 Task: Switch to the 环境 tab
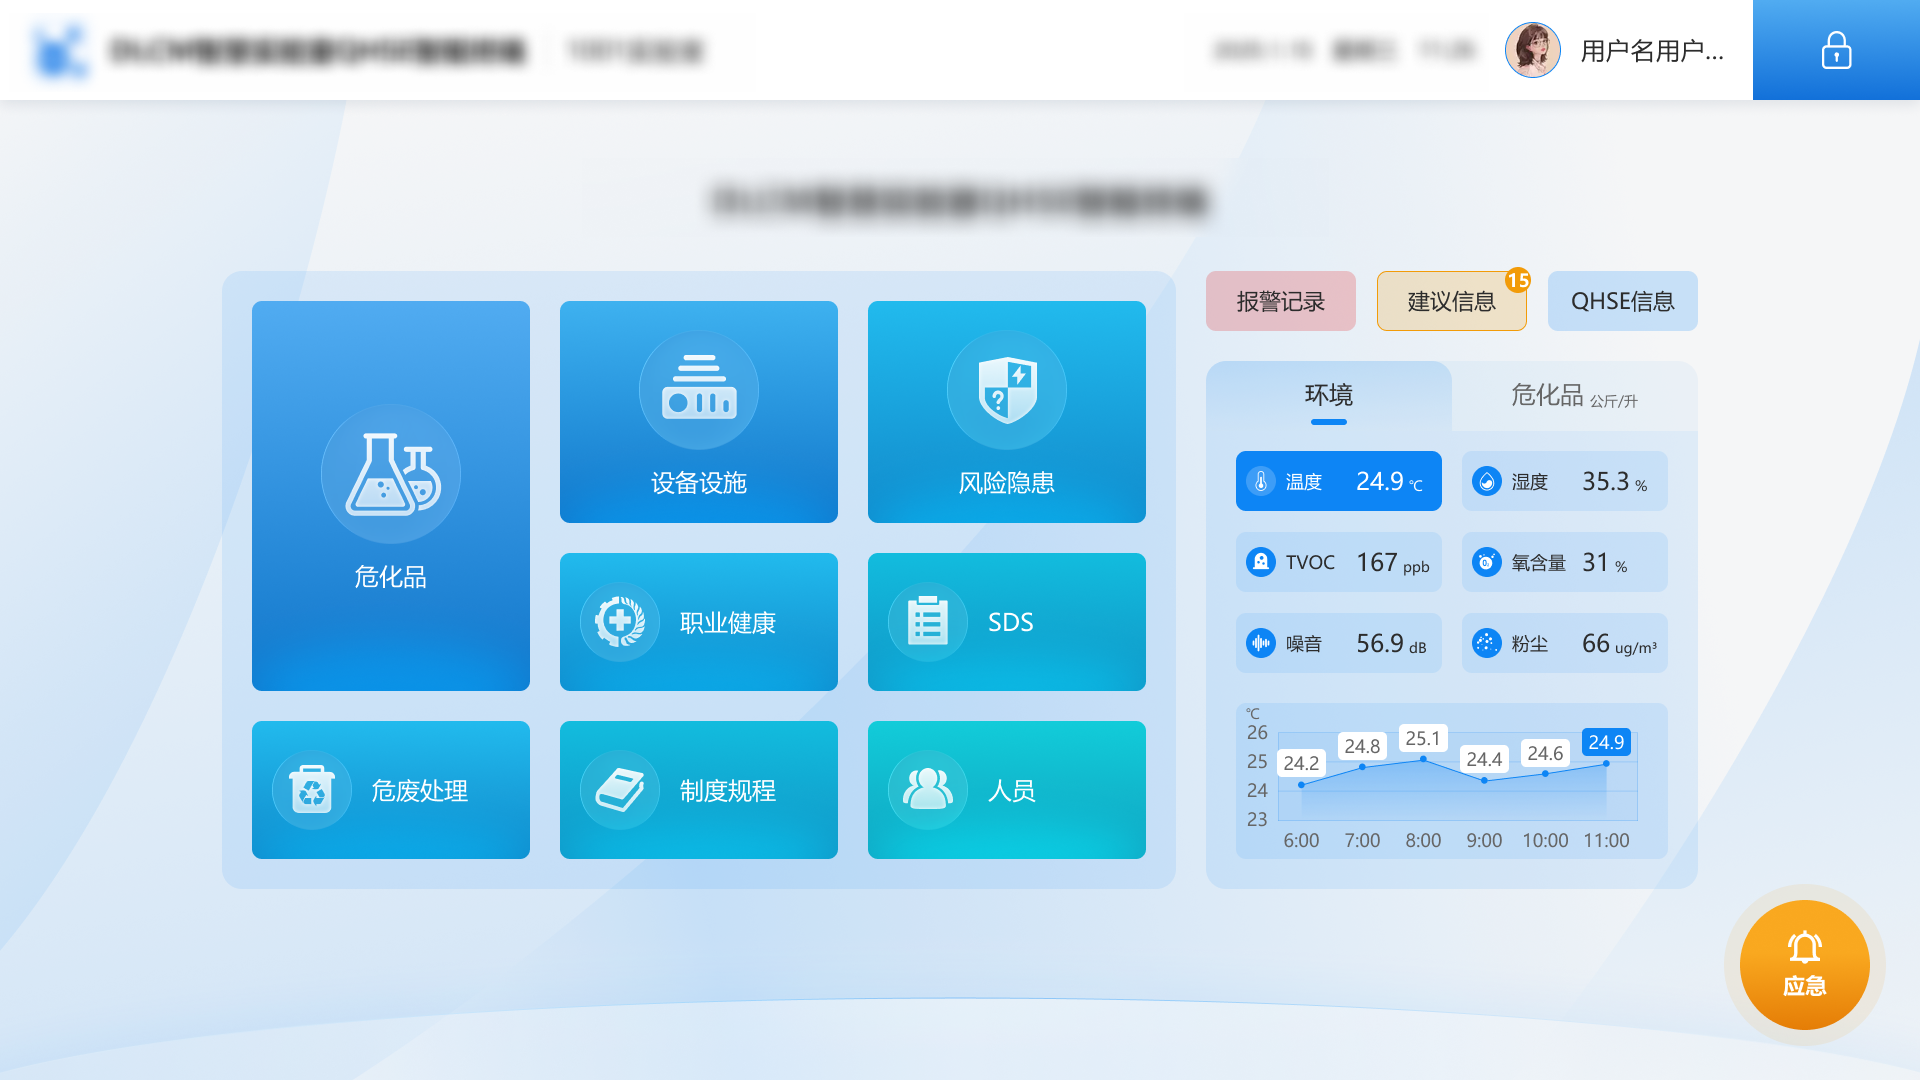1328,395
